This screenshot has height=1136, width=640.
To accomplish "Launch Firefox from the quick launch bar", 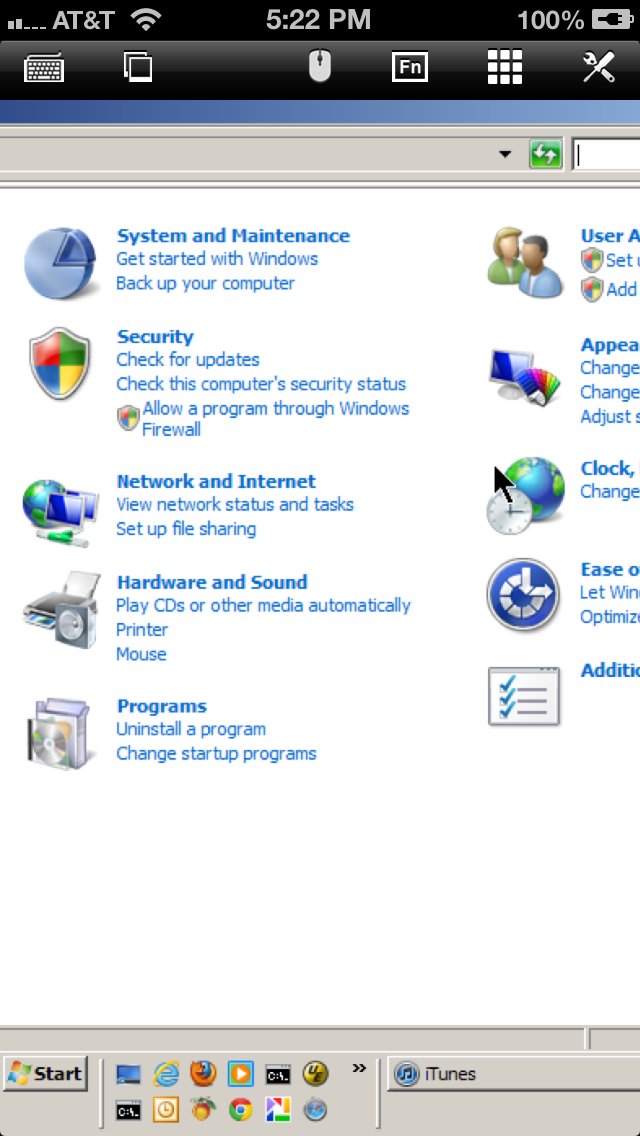I will [204, 1073].
